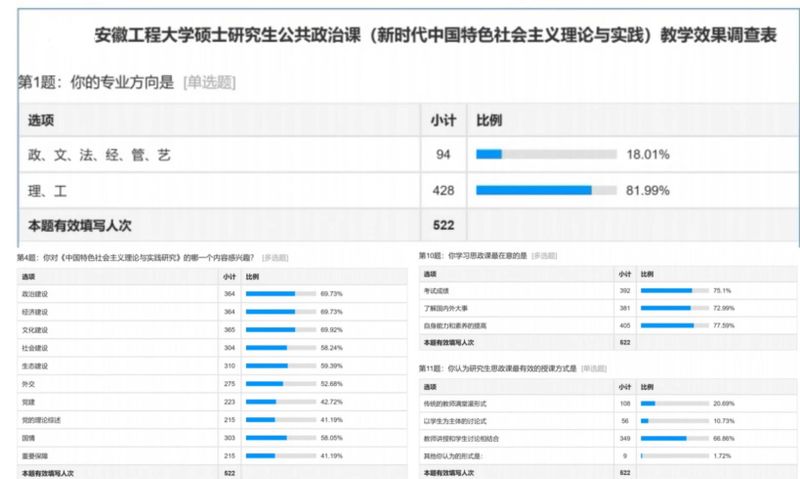800x479 pixels.
Task: Click the 传统的教师满堂灌形式 option row
Action: tap(458, 403)
